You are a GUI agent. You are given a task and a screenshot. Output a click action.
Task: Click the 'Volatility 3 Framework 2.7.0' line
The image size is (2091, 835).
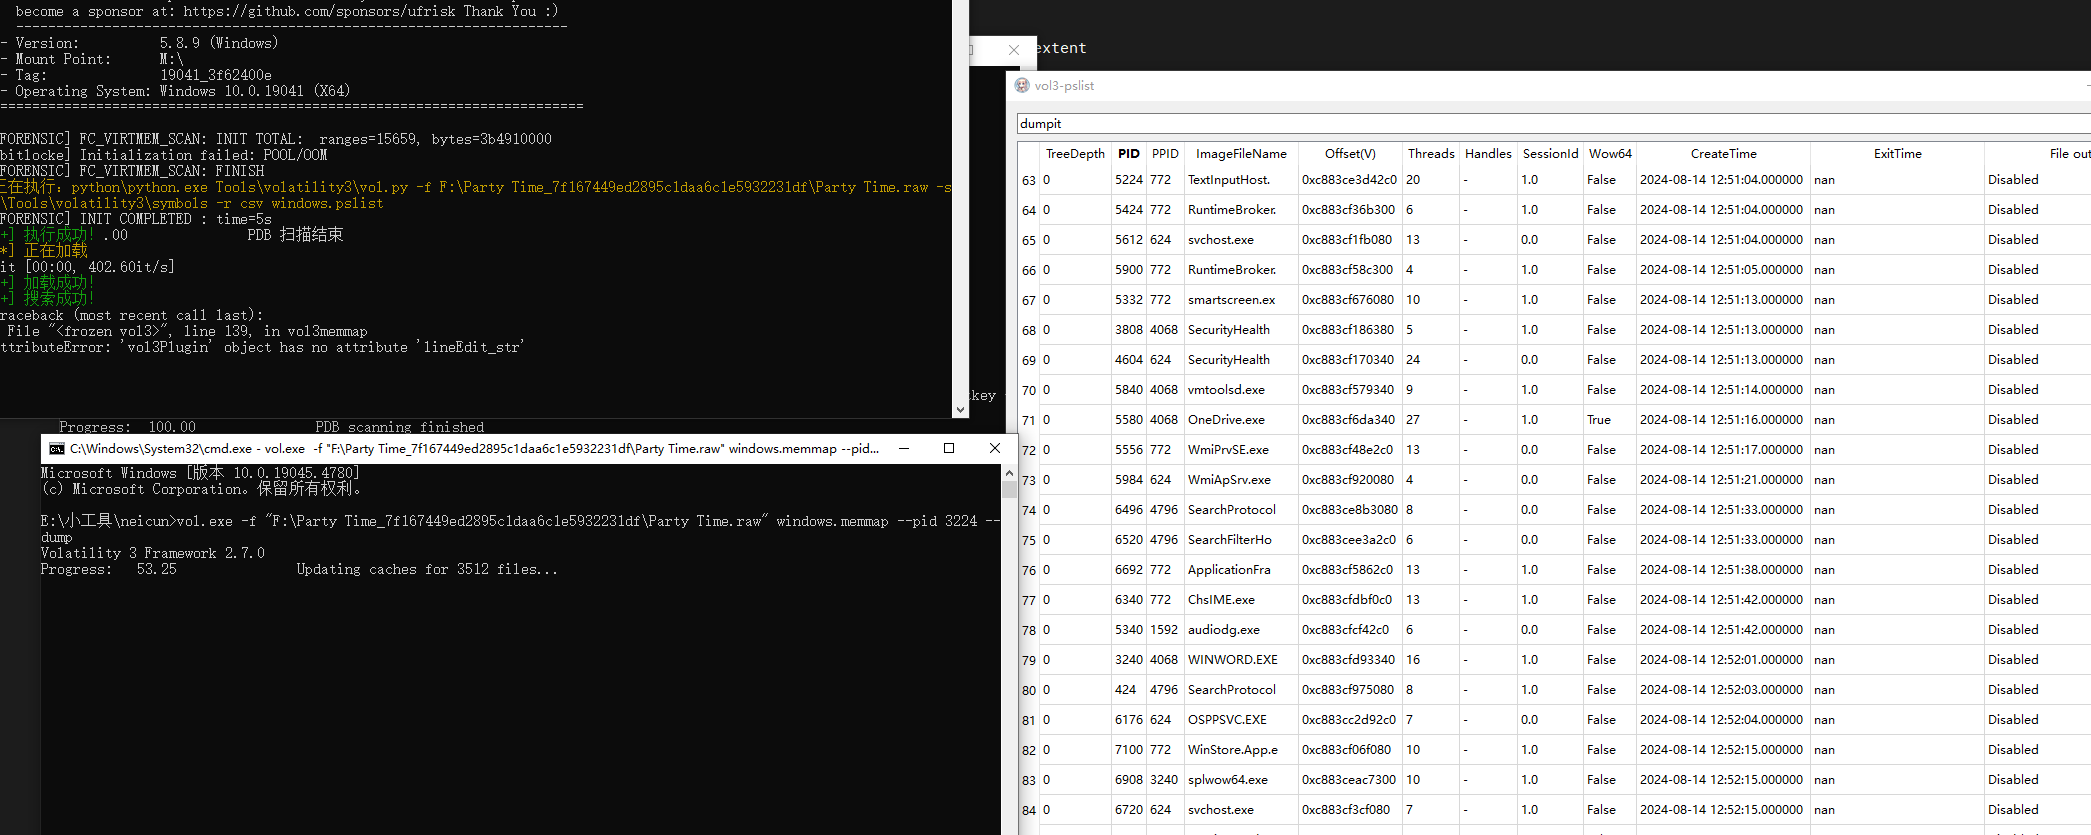[153, 553]
